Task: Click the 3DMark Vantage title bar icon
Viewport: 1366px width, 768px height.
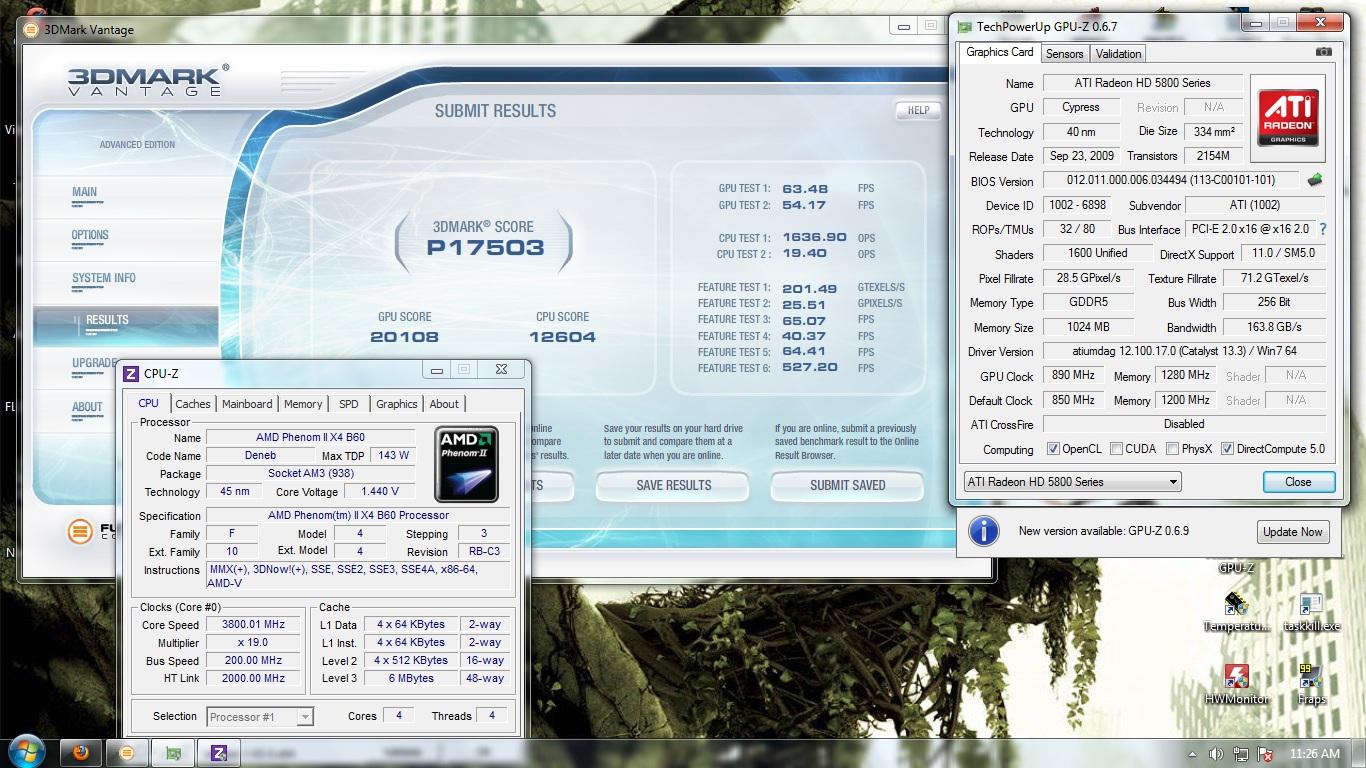Action: pyautogui.click(x=31, y=29)
